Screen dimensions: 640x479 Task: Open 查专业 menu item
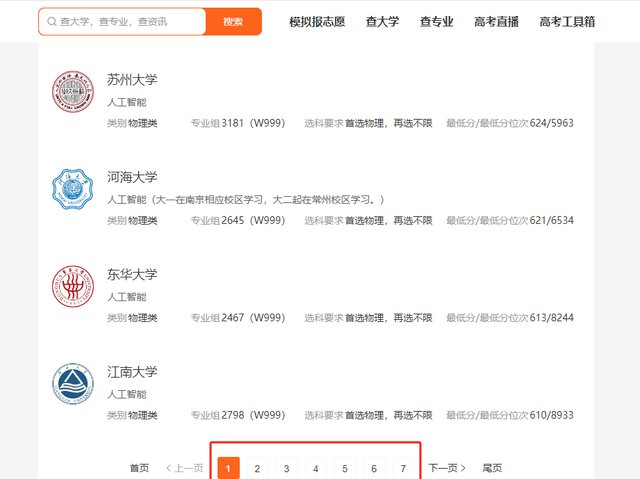point(437,22)
